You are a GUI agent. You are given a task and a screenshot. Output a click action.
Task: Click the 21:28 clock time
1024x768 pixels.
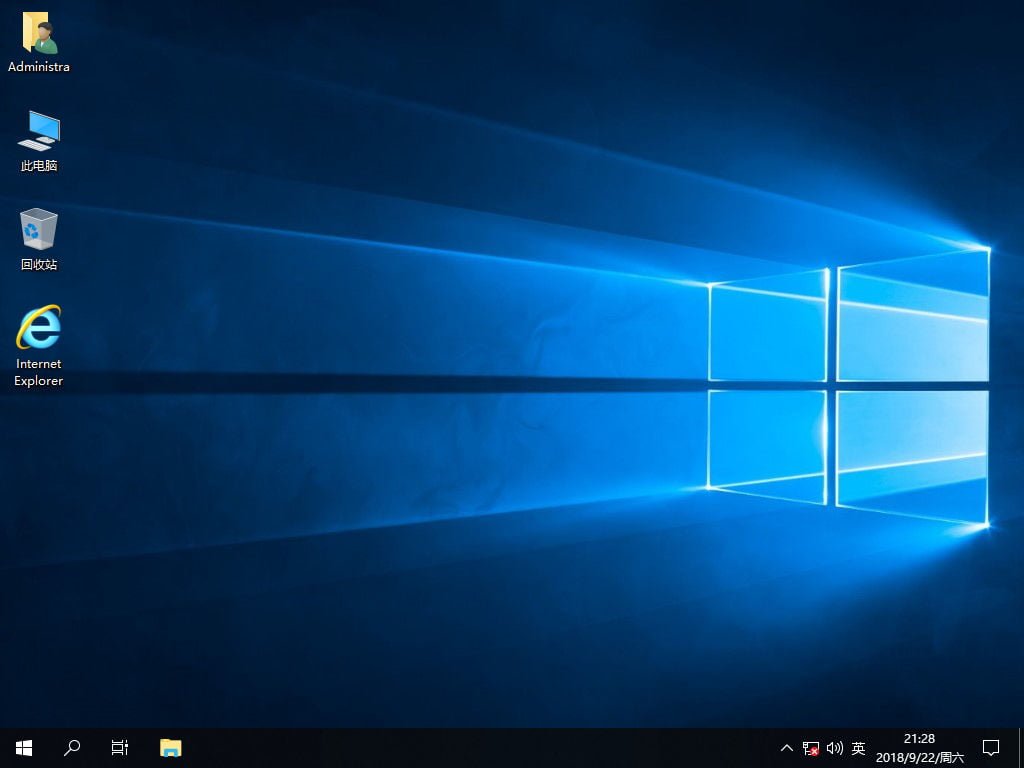click(x=919, y=739)
